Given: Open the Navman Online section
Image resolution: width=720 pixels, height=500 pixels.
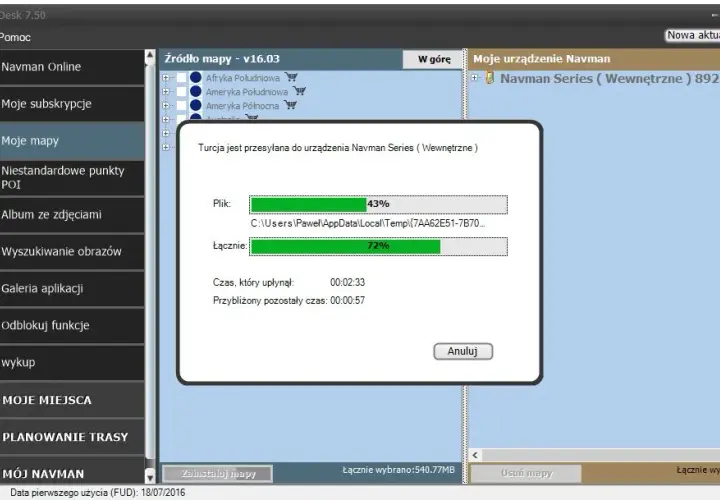Looking at the screenshot, I should click(72, 67).
